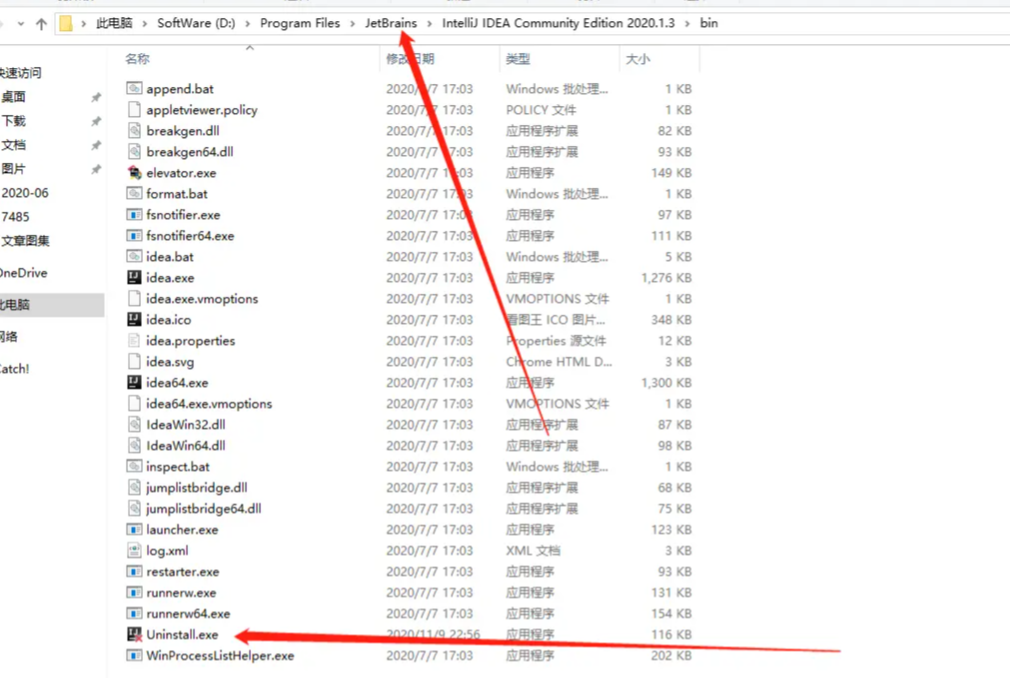
Task: Click the appletviewer.policy file icon
Action: click(x=134, y=109)
